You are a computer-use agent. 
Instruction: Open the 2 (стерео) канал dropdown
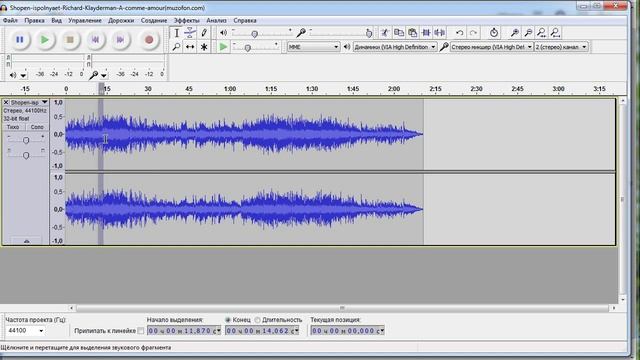pyautogui.click(x=561, y=47)
